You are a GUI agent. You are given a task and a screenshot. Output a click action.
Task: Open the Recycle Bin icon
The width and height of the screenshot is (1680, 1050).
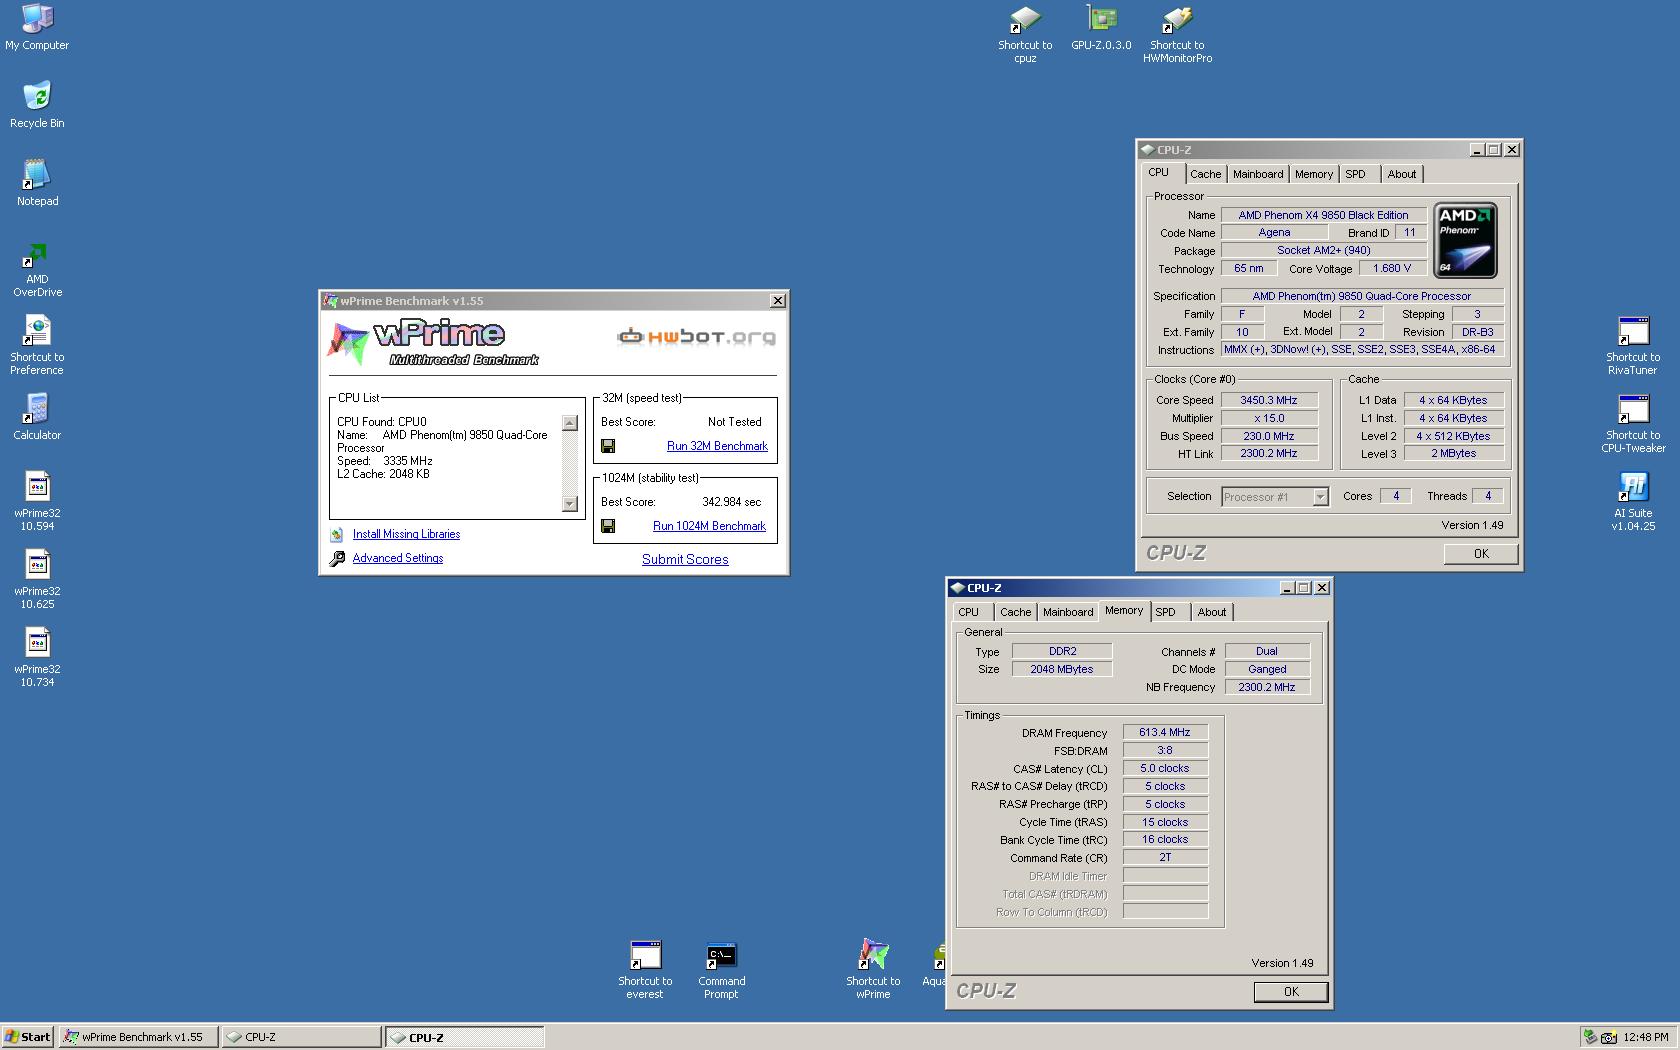click(x=37, y=105)
